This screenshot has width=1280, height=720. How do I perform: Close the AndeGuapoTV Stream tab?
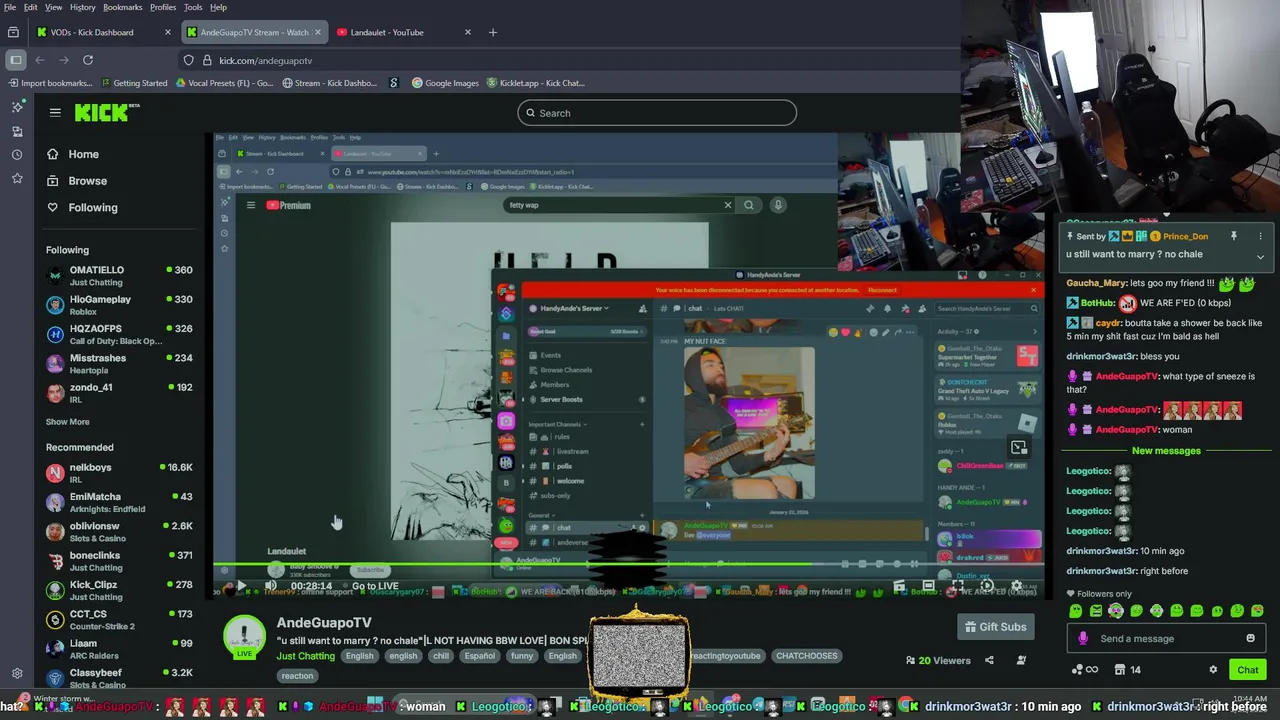[318, 32]
